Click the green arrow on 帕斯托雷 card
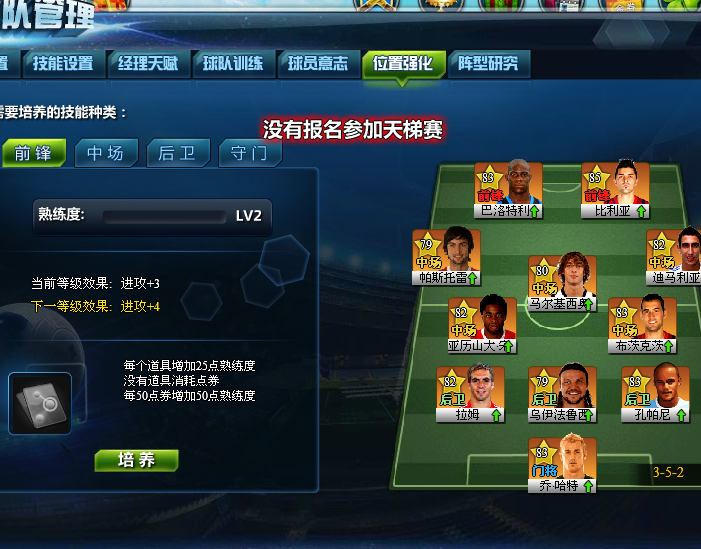The height and width of the screenshot is (549, 701). click(472, 278)
